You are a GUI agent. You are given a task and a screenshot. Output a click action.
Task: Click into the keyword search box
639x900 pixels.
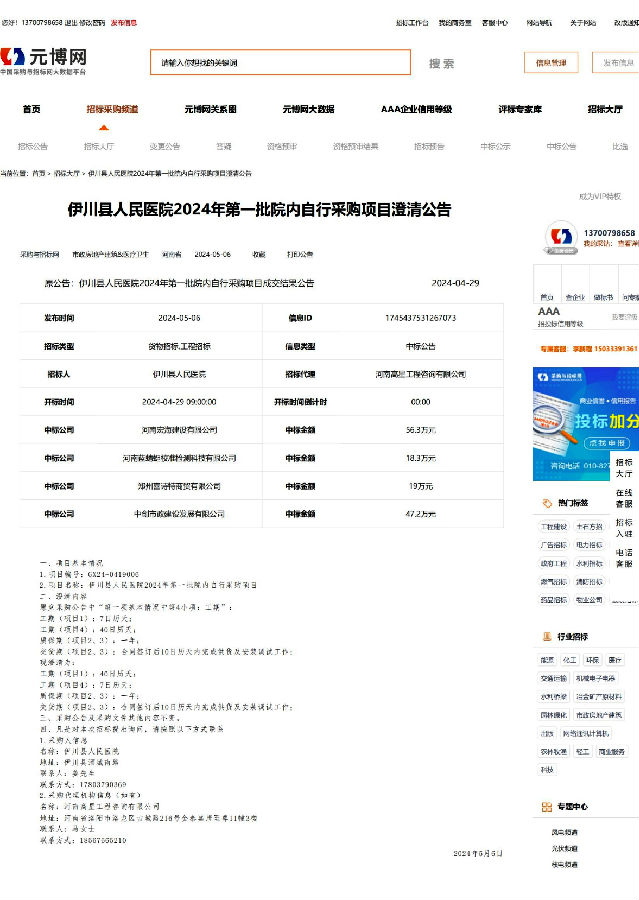[x=280, y=62]
